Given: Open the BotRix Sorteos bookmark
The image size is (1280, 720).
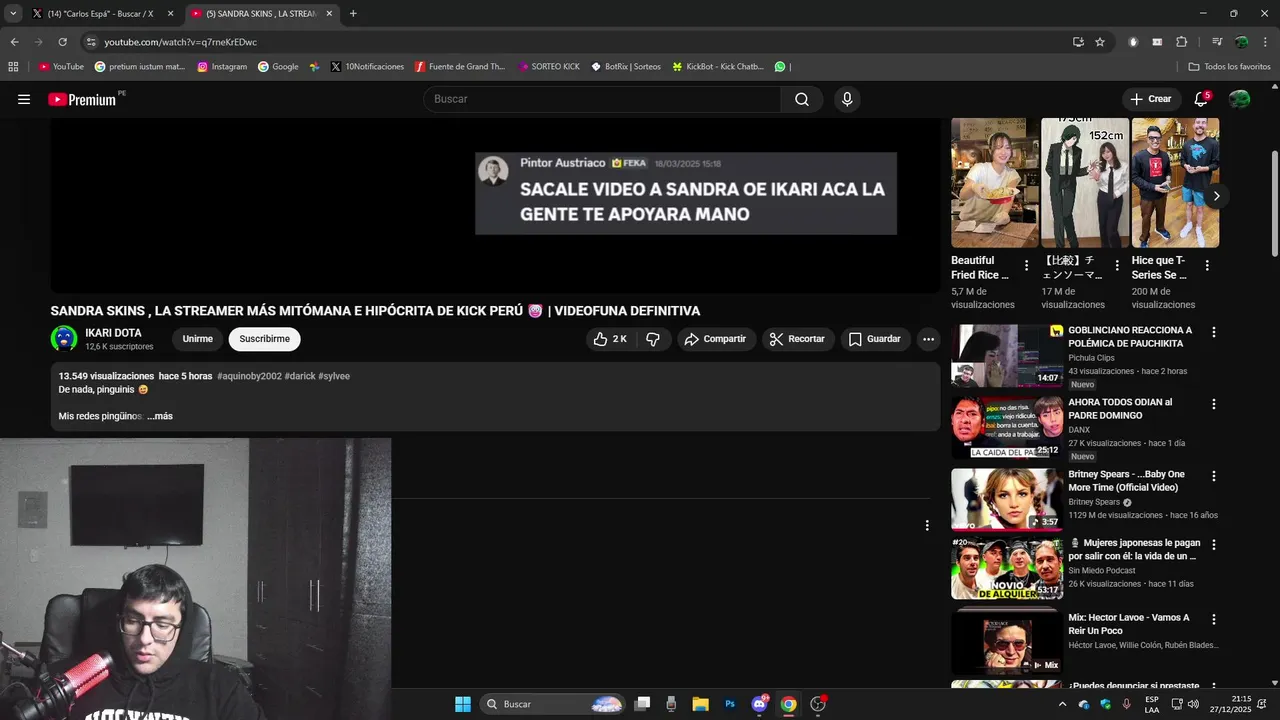Looking at the screenshot, I should pos(626,67).
